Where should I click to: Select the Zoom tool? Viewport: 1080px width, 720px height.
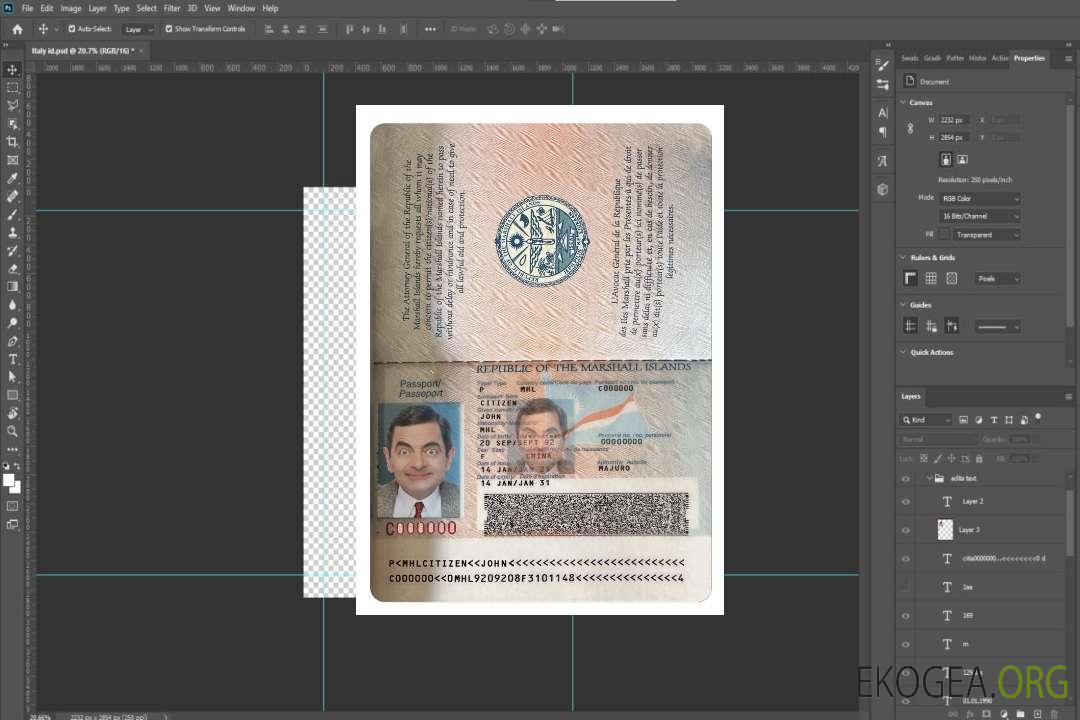tap(12, 431)
